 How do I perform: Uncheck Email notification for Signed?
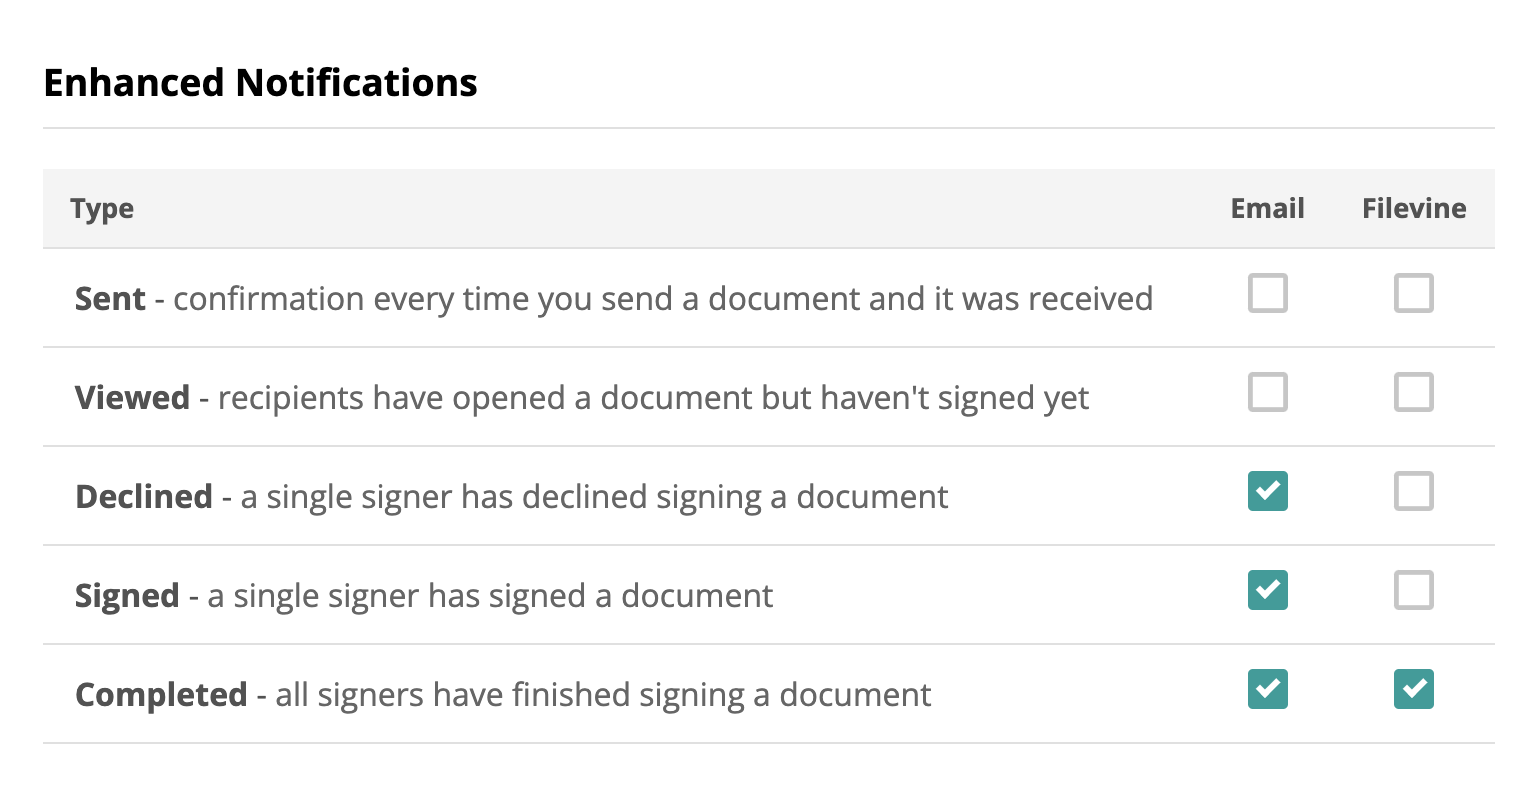(1267, 591)
